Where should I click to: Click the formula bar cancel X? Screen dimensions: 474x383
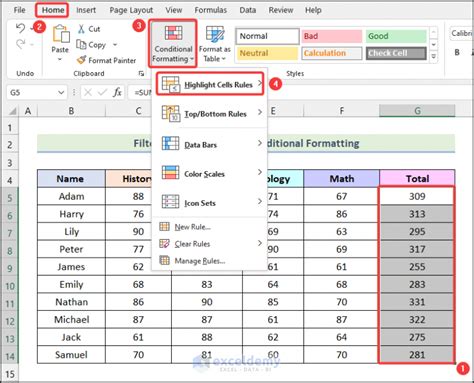[x=88, y=92]
